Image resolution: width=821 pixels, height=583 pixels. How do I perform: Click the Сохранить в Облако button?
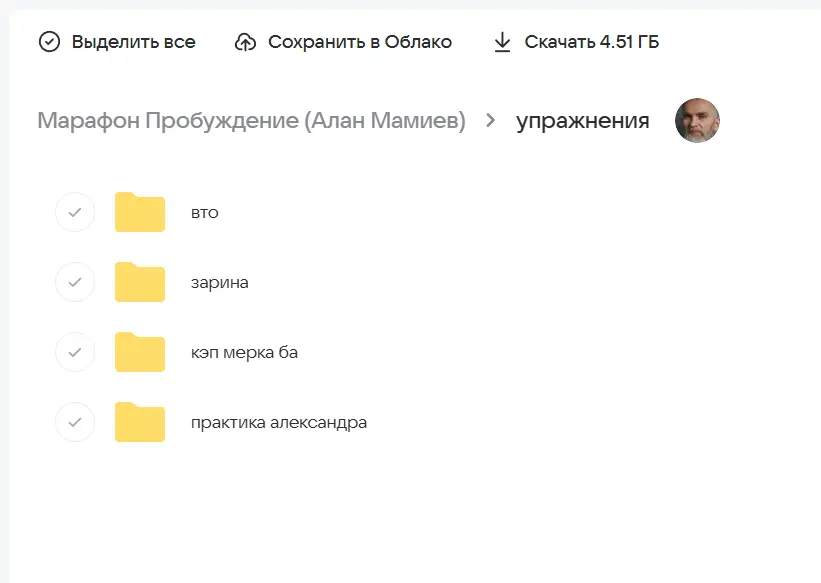pos(360,41)
